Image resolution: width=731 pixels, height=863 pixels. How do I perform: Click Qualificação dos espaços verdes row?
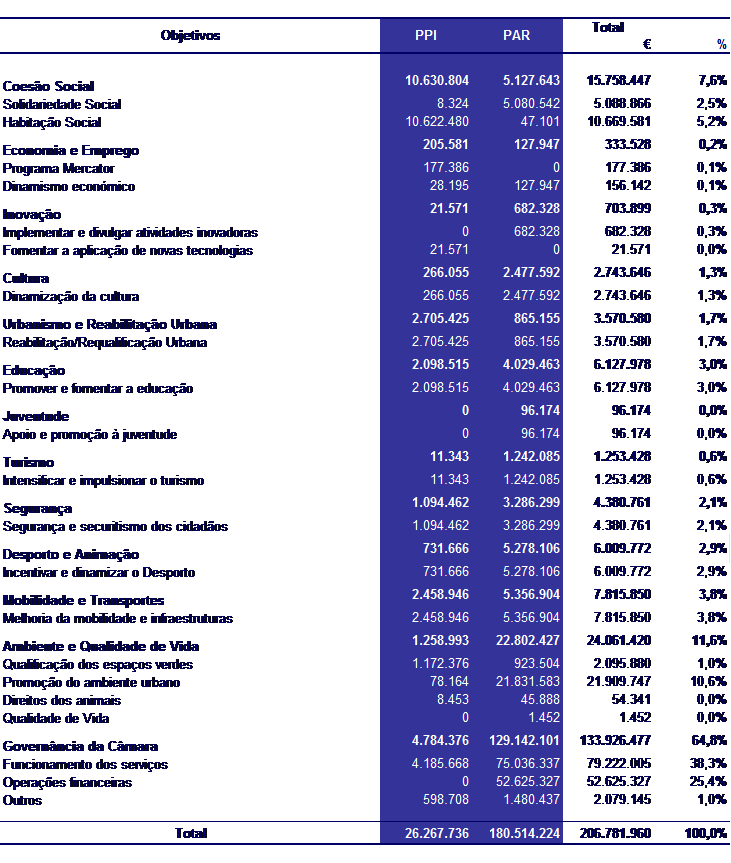click(97, 665)
